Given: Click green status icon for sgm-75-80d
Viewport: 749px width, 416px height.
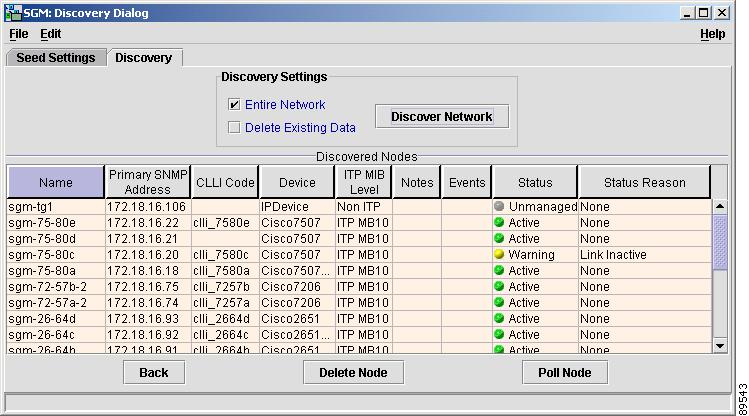Looking at the screenshot, I should pos(499,238).
